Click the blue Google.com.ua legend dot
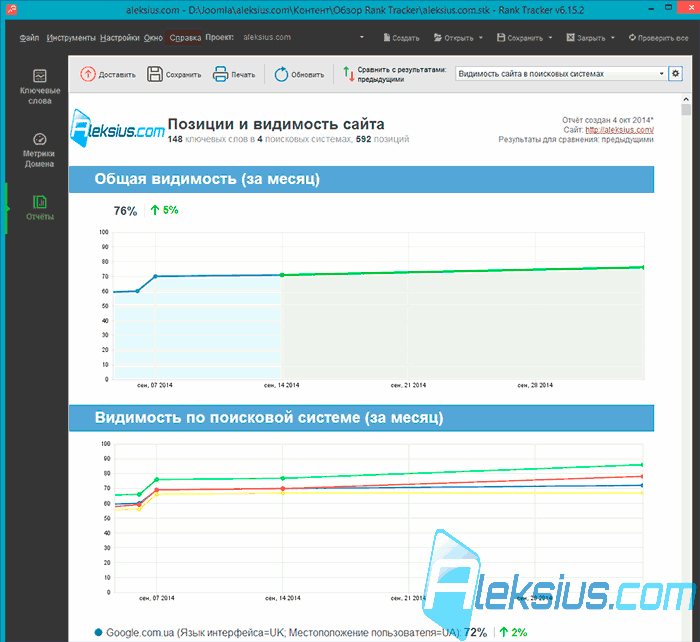This screenshot has width=700, height=642. tap(98, 633)
